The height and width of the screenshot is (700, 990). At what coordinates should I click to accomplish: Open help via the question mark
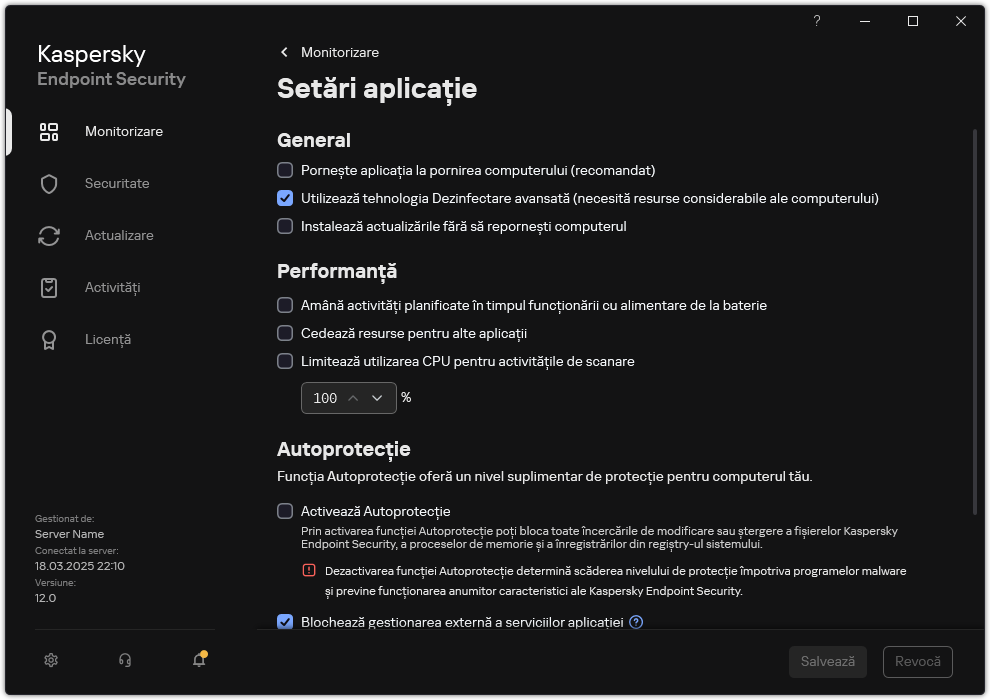click(x=816, y=21)
